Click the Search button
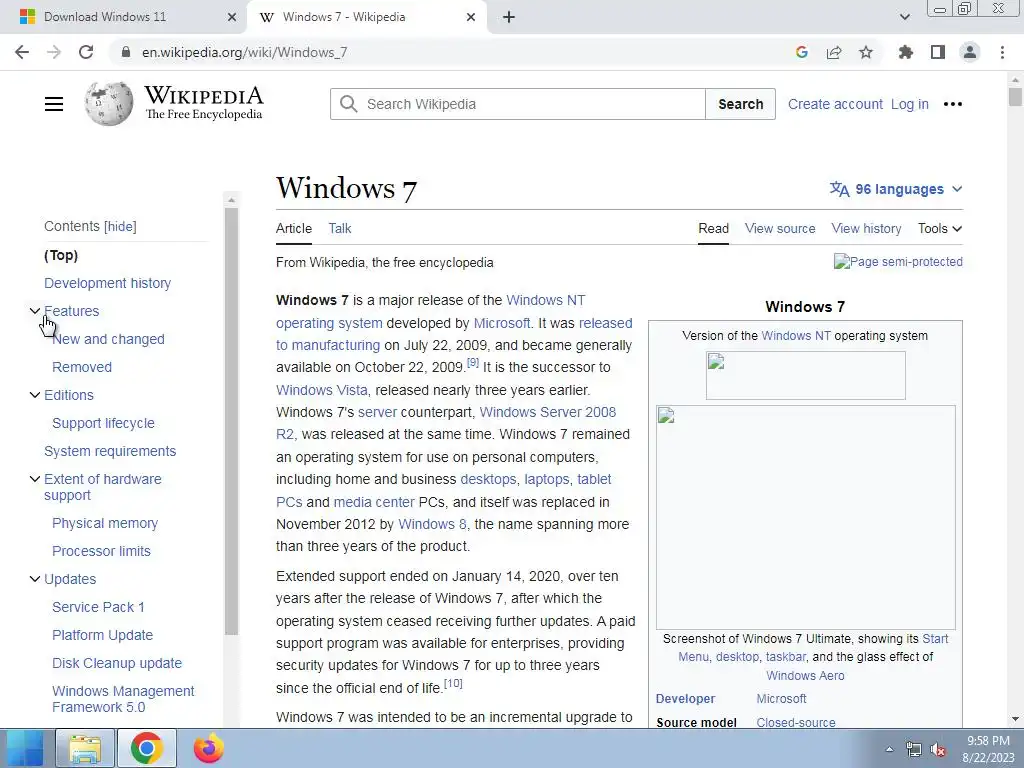 point(741,104)
